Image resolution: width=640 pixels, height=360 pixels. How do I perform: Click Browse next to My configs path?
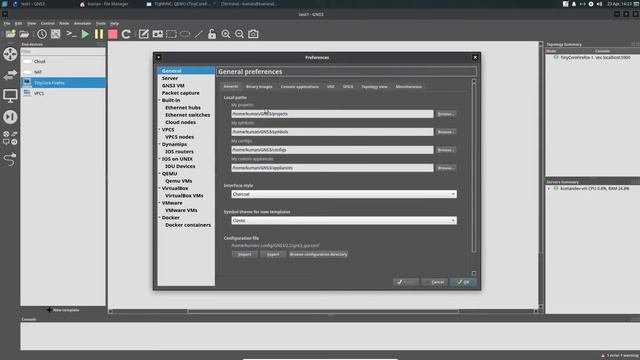[x=446, y=150]
